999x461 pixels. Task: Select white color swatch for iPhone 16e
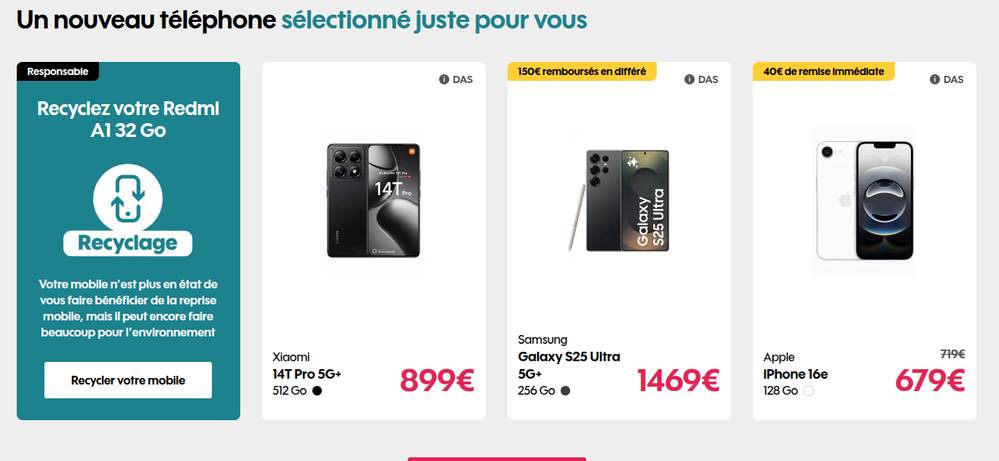pos(808,391)
